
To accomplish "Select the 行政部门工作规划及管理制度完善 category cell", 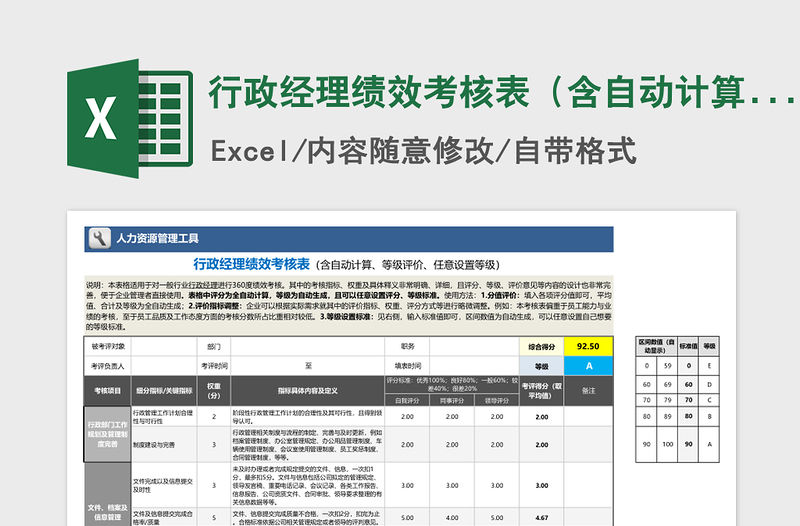I will point(107,435).
